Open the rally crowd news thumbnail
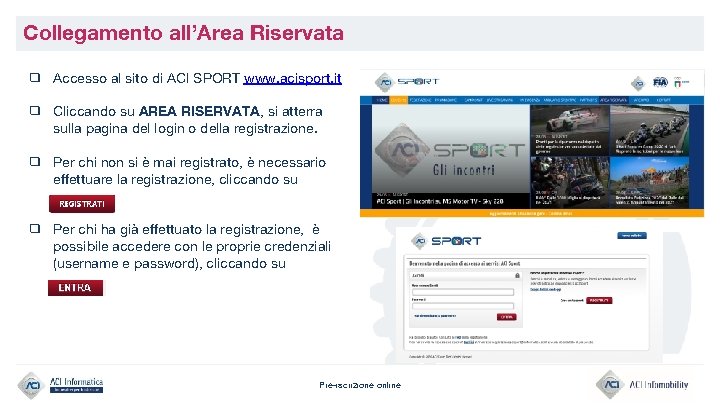720x405 pixels. (x=569, y=182)
